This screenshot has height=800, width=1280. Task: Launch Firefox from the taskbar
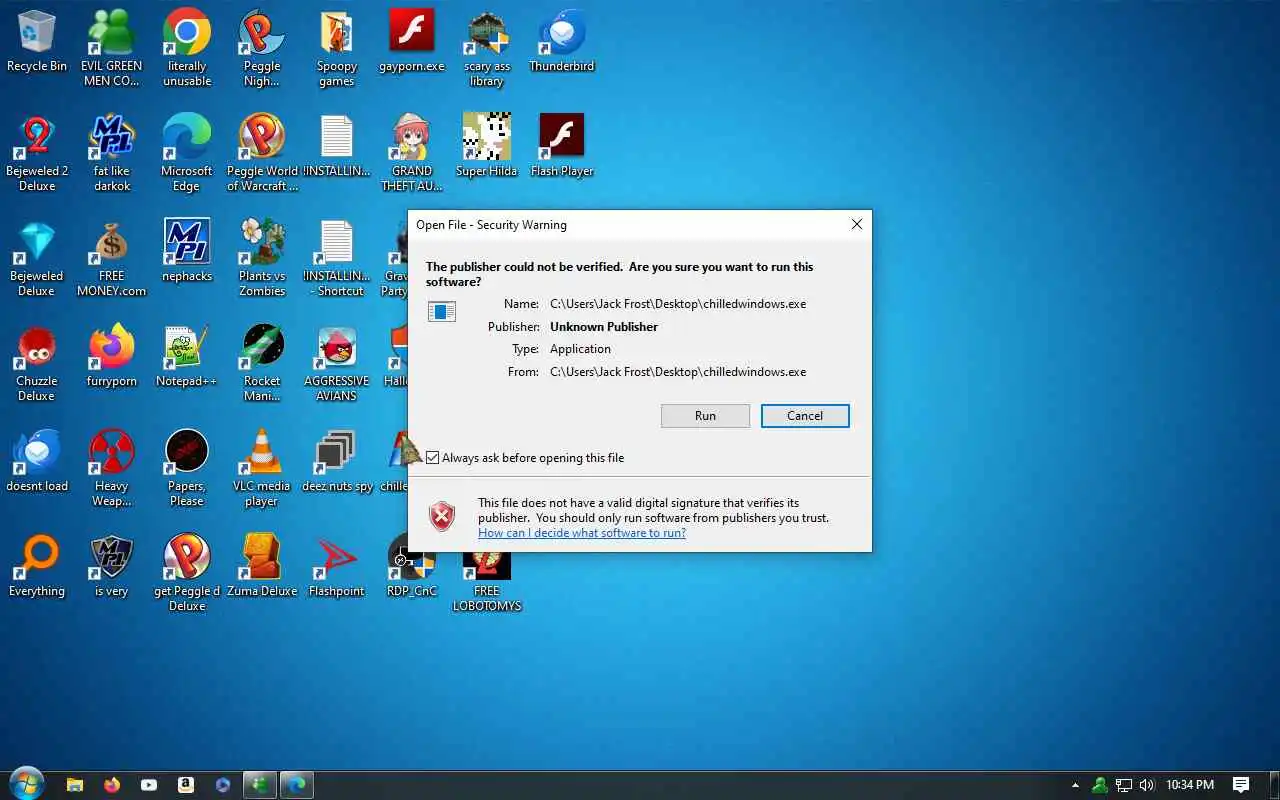[112, 785]
